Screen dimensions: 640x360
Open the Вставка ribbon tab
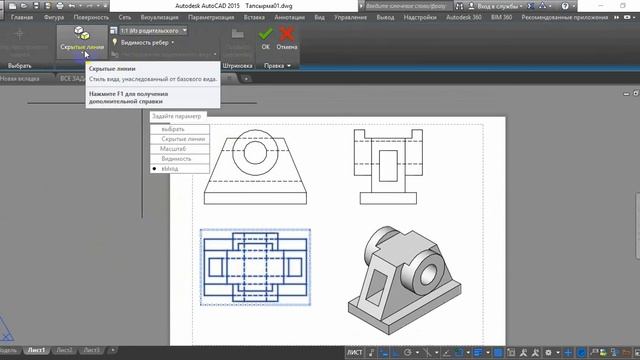pos(254,17)
